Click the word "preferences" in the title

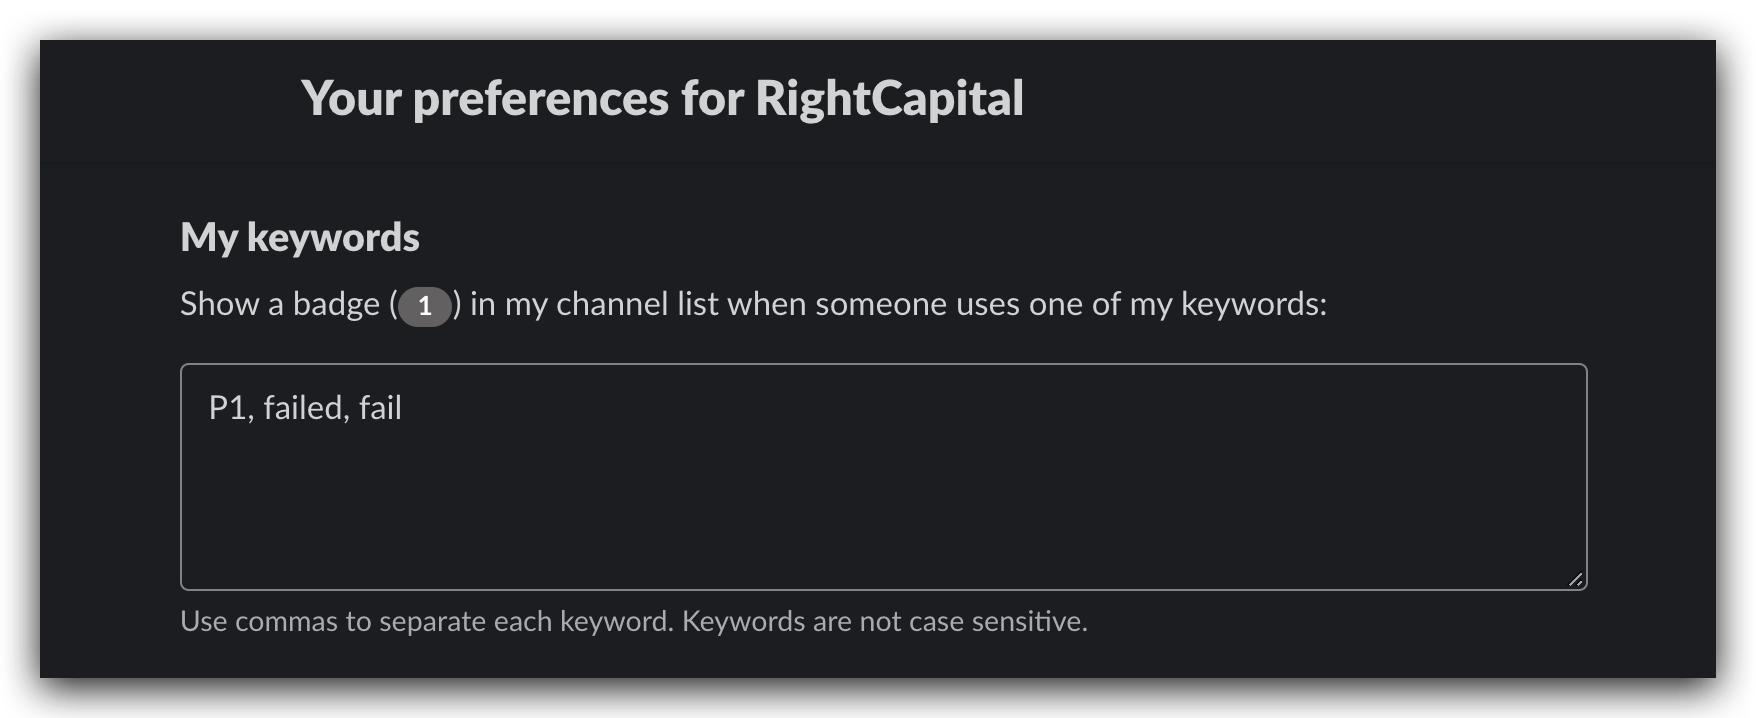coord(541,98)
